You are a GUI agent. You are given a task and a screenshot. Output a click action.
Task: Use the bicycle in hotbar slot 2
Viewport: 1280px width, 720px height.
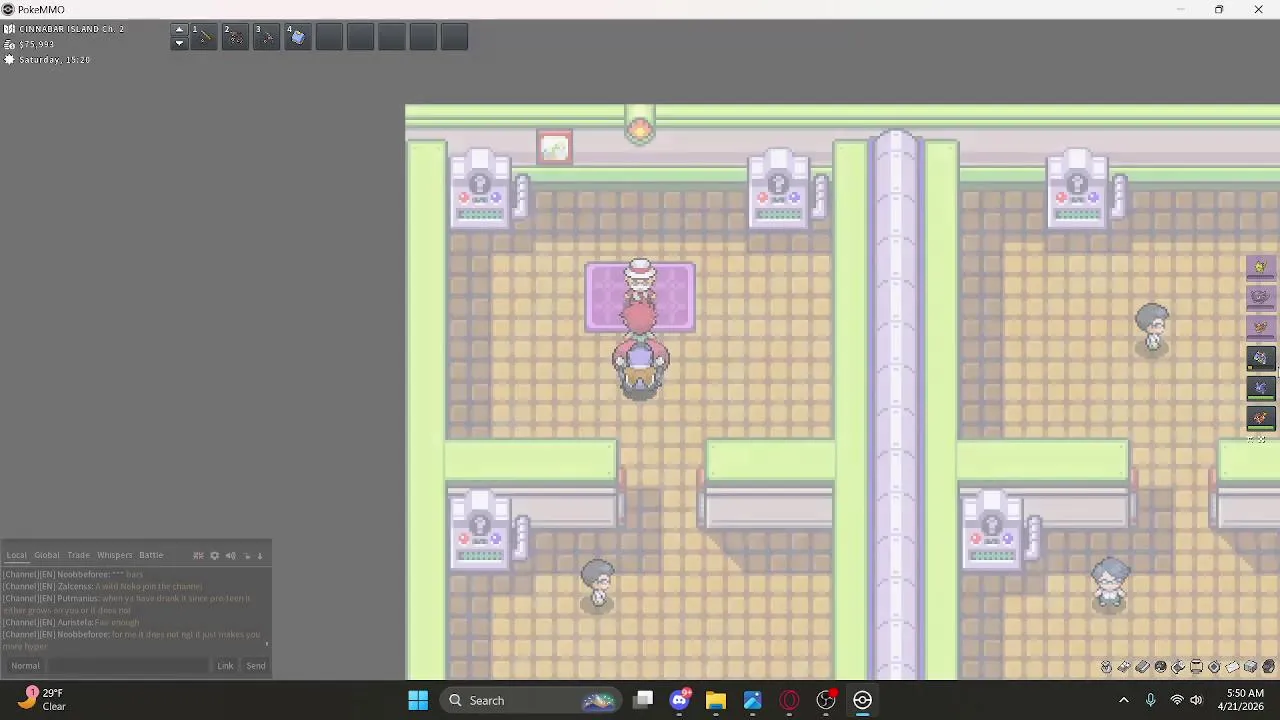pos(234,37)
